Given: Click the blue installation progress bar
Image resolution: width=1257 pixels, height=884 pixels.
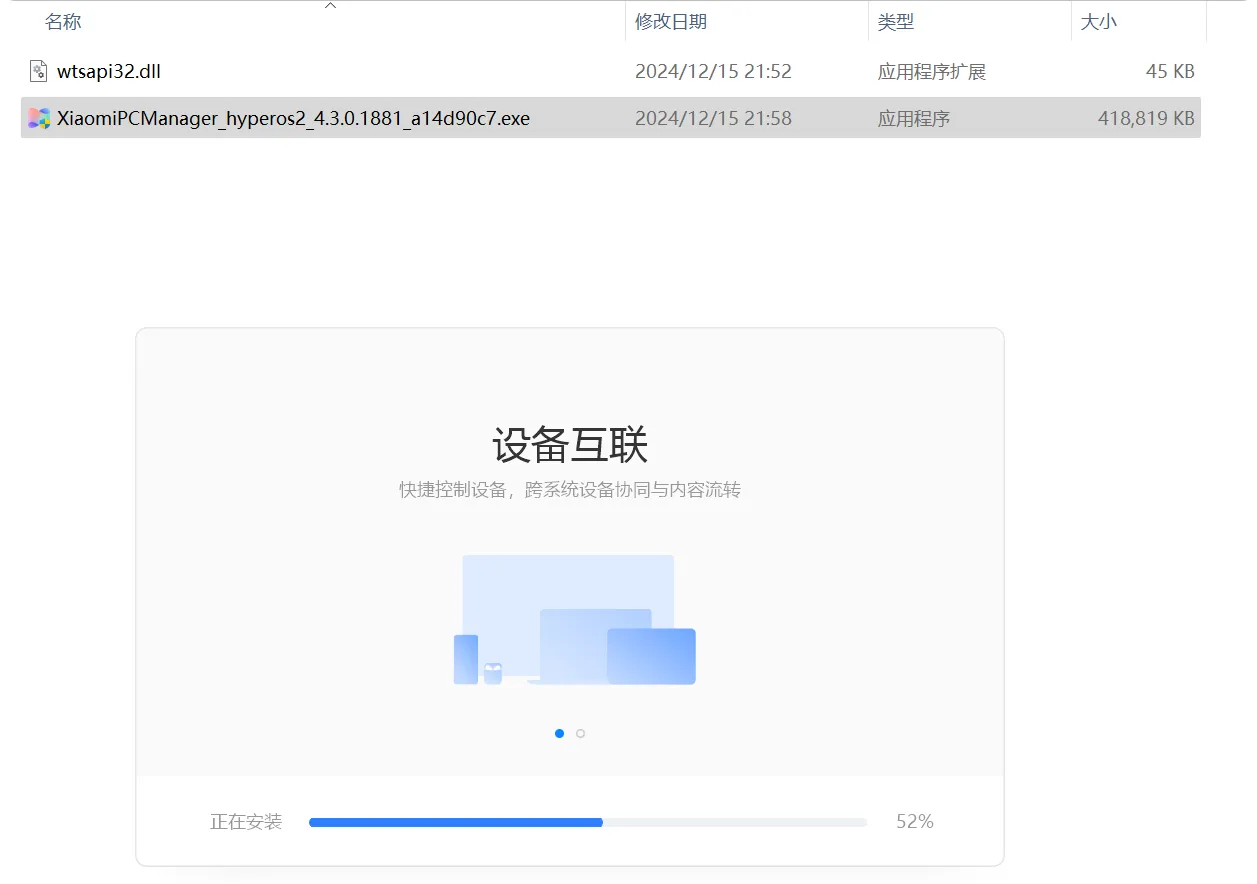Looking at the screenshot, I should point(456,822).
